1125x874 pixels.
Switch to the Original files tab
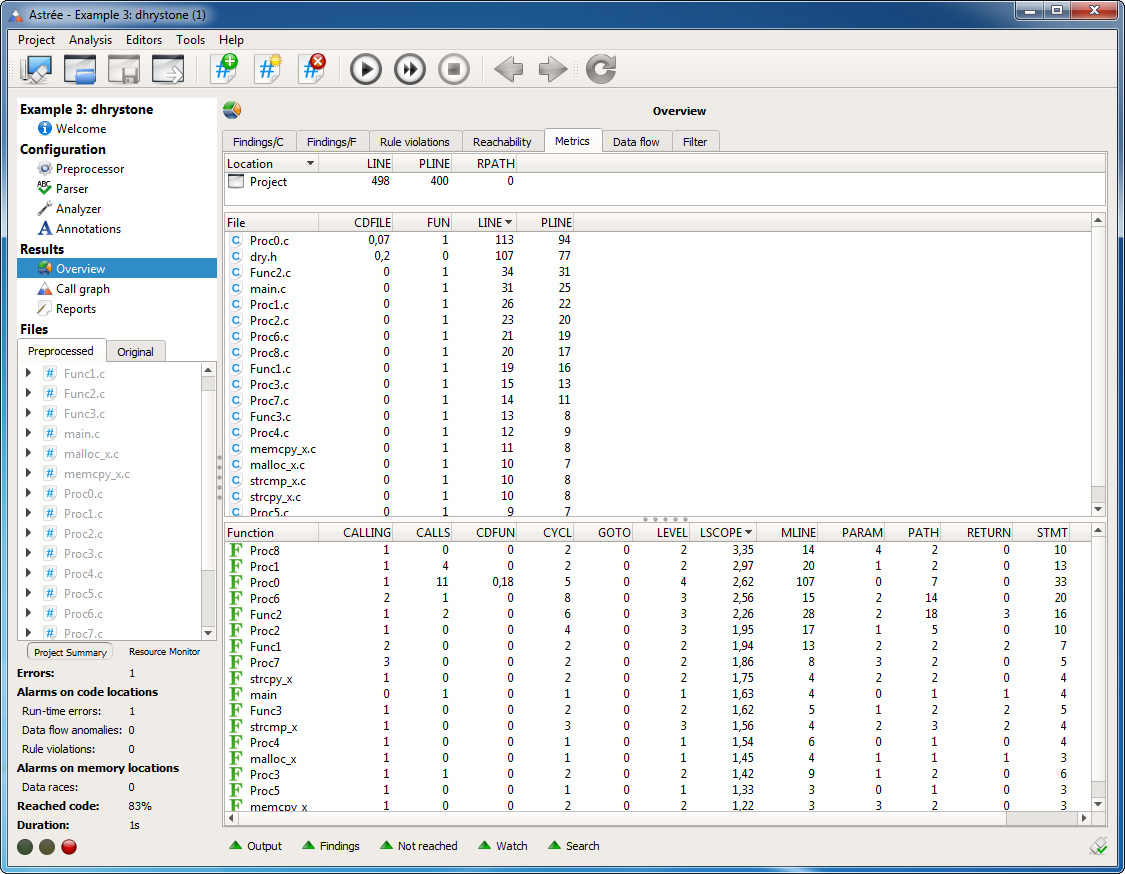coord(136,352)
